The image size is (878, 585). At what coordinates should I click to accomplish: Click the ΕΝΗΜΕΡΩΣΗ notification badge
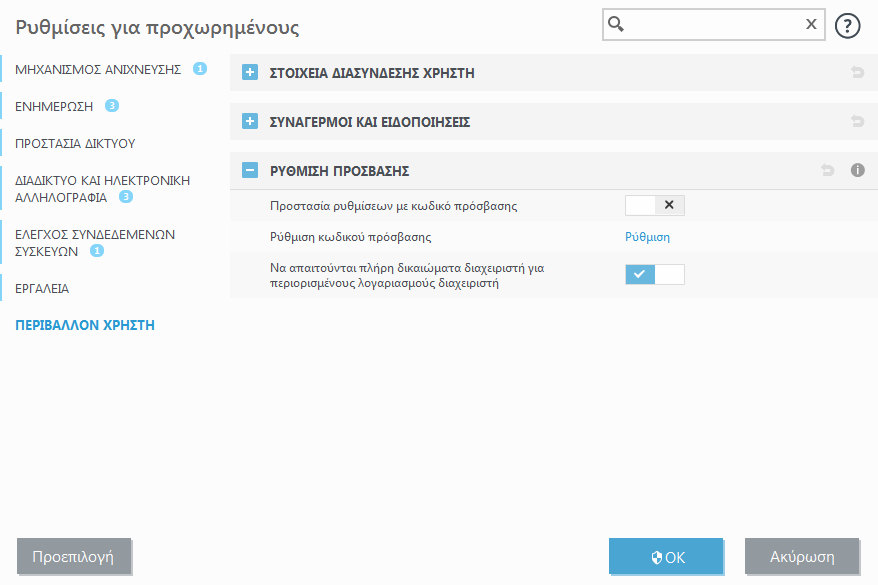click(x=113, y=105)
